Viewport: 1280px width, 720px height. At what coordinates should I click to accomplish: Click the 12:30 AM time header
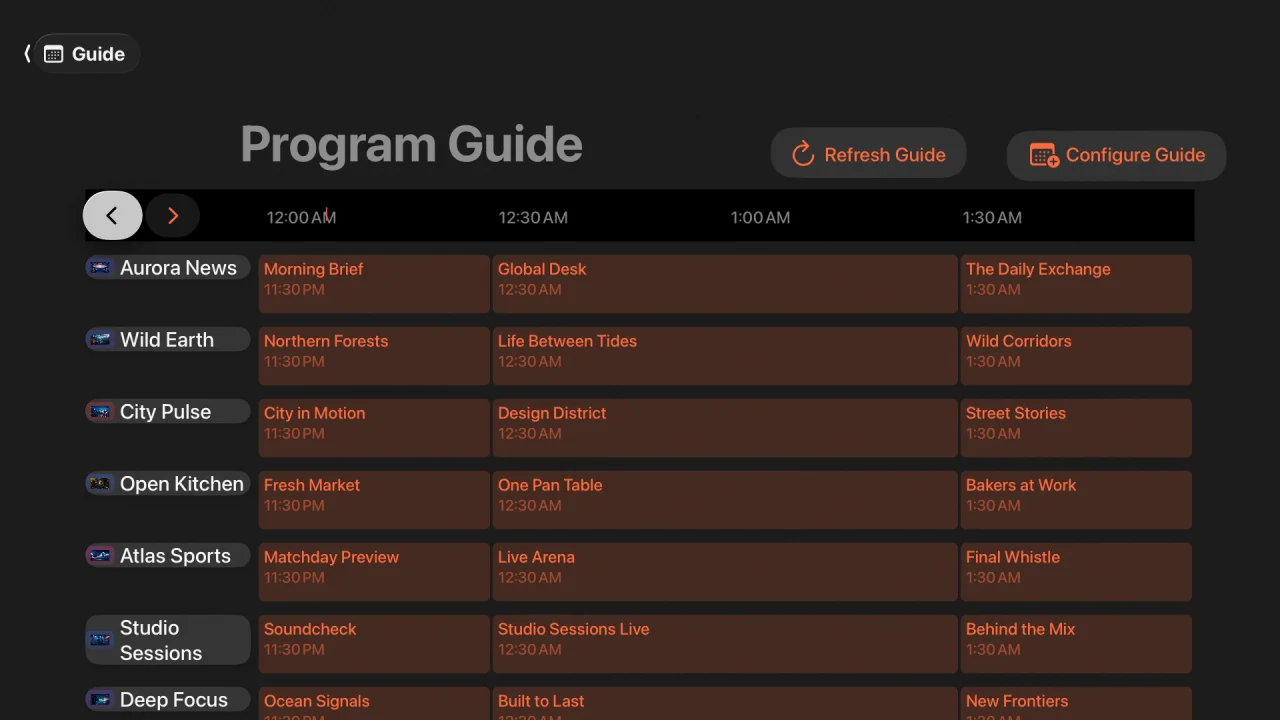point(533,217)
